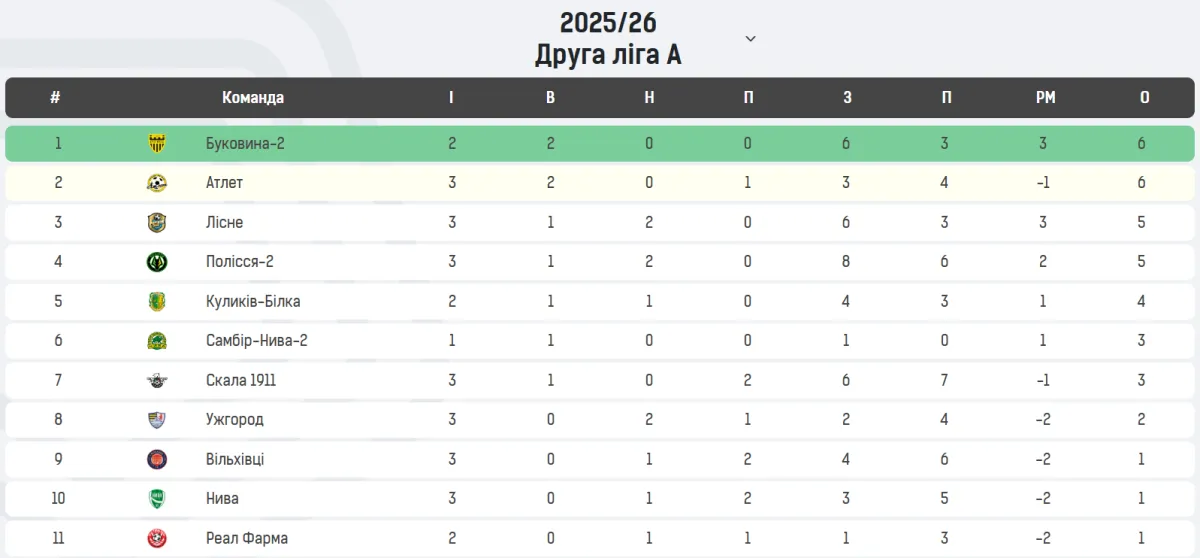Open the 2025/26 Друга ліга А selector

point(608,38)
